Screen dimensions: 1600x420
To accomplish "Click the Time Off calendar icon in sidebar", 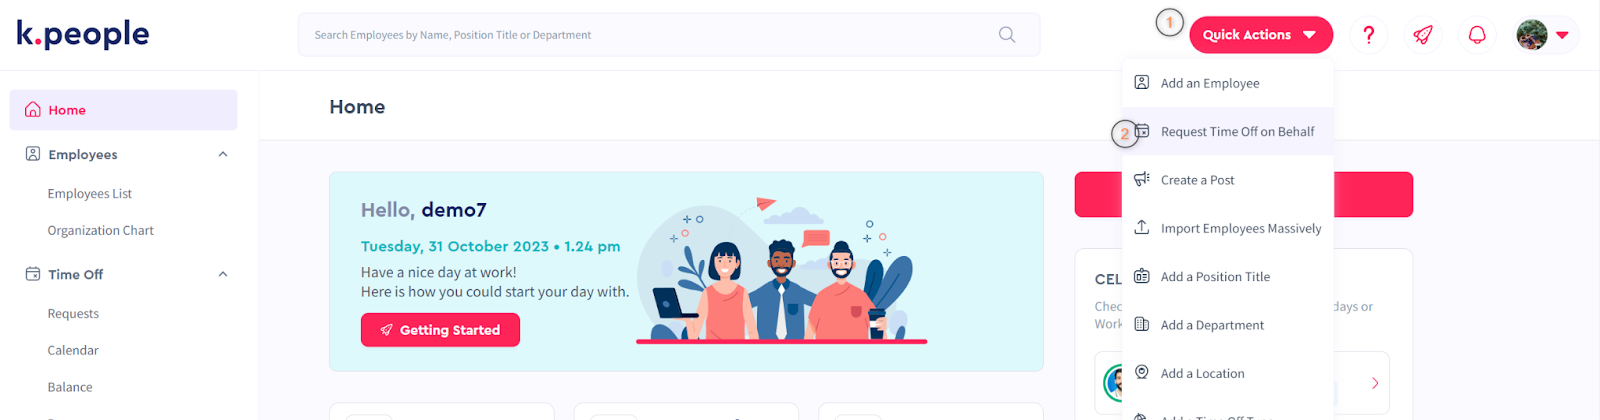I will click(x=33, y=274).
